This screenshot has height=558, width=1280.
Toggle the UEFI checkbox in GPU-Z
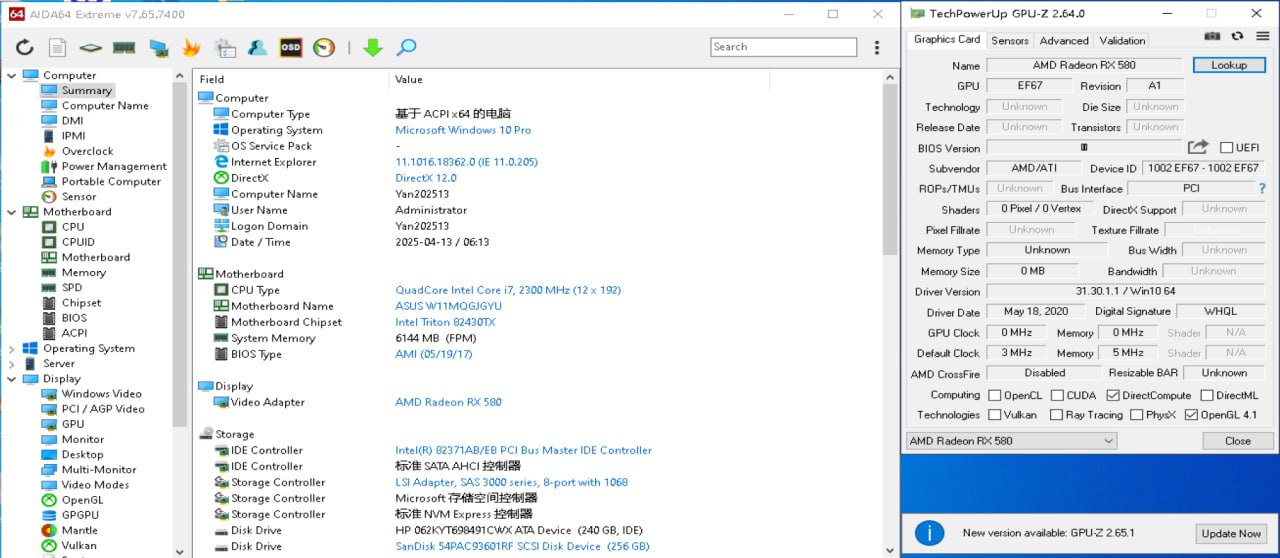point(1227,148)
